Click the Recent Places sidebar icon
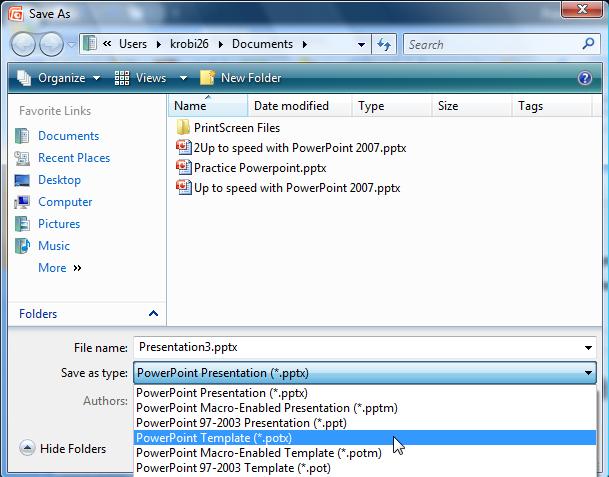Image resolution: width=609 pixels, height=477 pixels. point(22,158)
